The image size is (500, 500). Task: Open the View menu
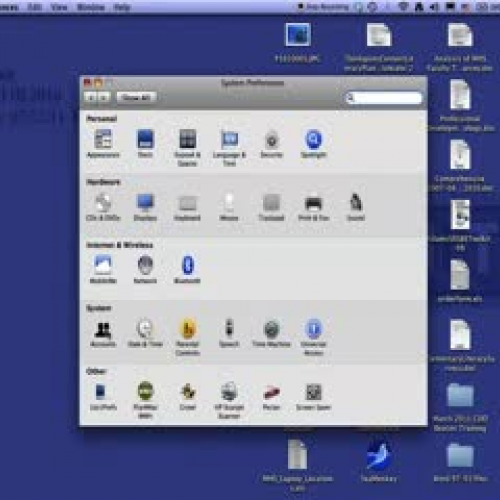coord(59,7)
